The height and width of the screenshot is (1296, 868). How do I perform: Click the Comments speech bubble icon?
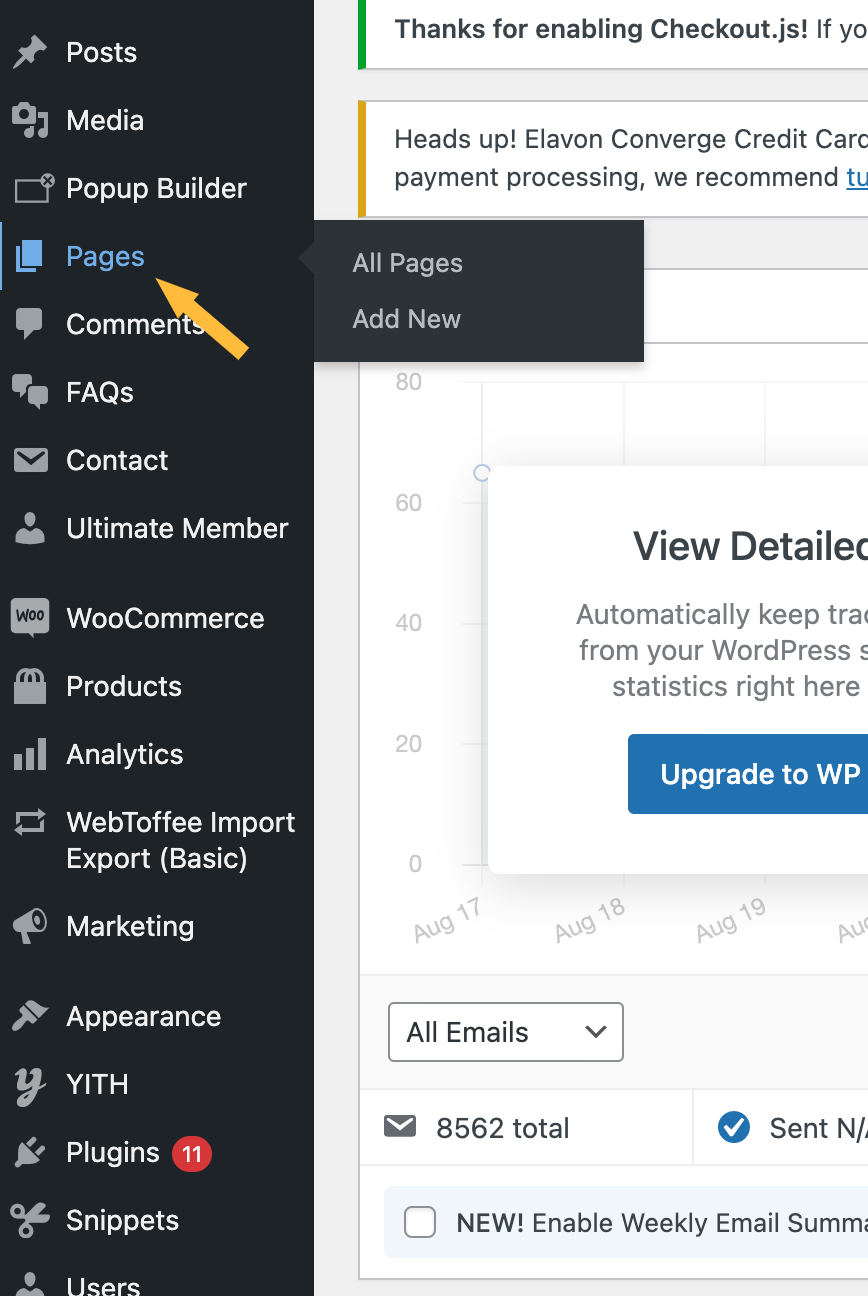(x=30, y=324)
